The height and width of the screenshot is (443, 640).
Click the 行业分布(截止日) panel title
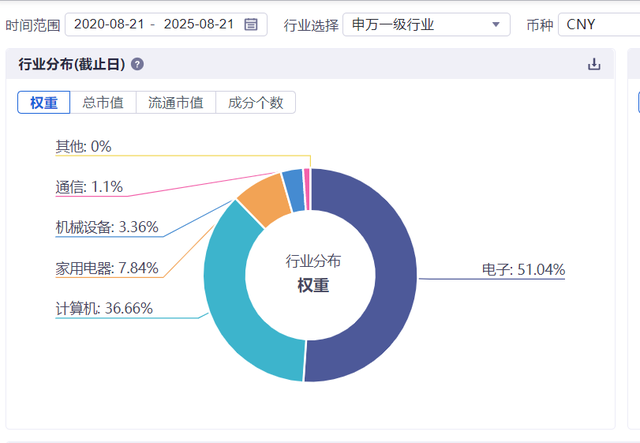tap(72, 64)
